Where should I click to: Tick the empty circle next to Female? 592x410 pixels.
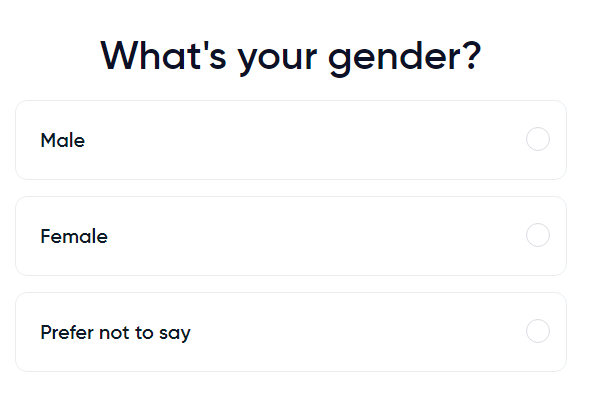coord(538,235)
